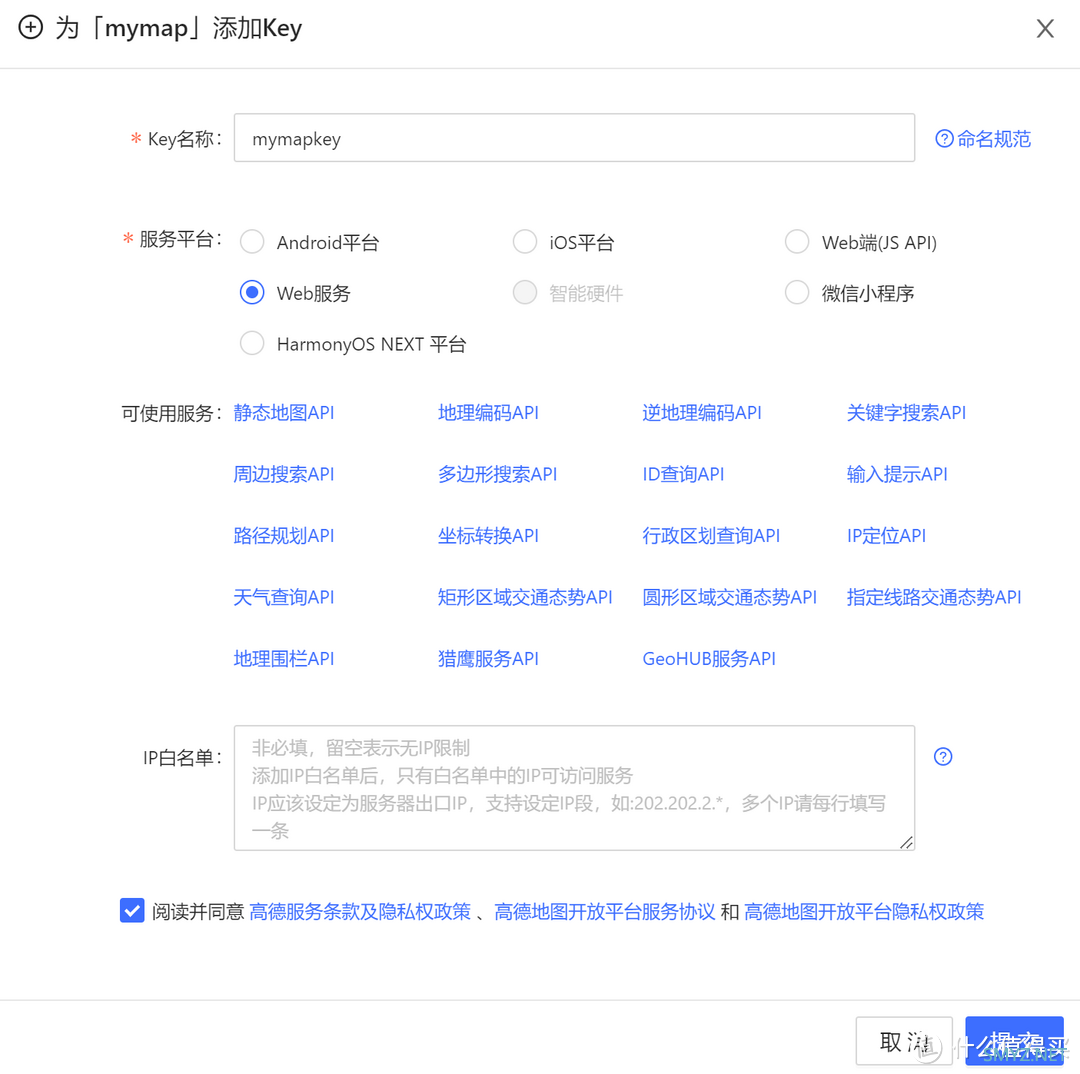This screenshot has height=1074, width=1080.
Task: Select the 微信小程序 radio button
Action: click(797, 293)
